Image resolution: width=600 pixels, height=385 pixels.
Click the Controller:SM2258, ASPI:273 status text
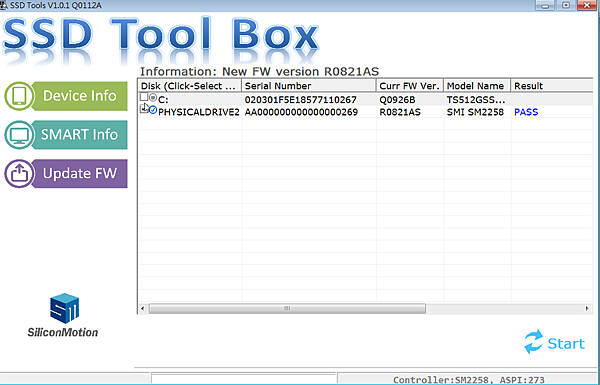469,380
